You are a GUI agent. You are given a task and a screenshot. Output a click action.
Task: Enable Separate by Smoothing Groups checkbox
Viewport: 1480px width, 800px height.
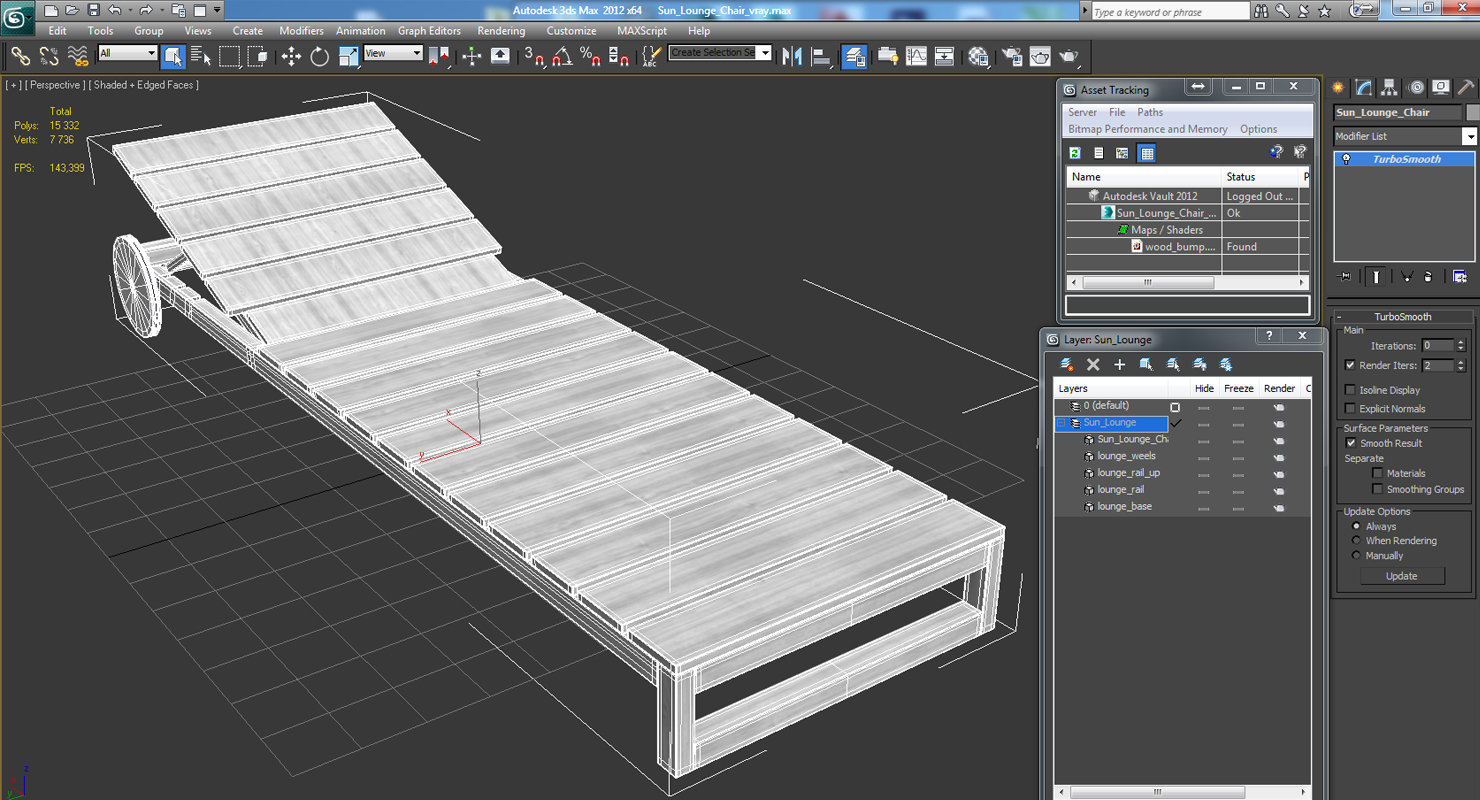1377,489
